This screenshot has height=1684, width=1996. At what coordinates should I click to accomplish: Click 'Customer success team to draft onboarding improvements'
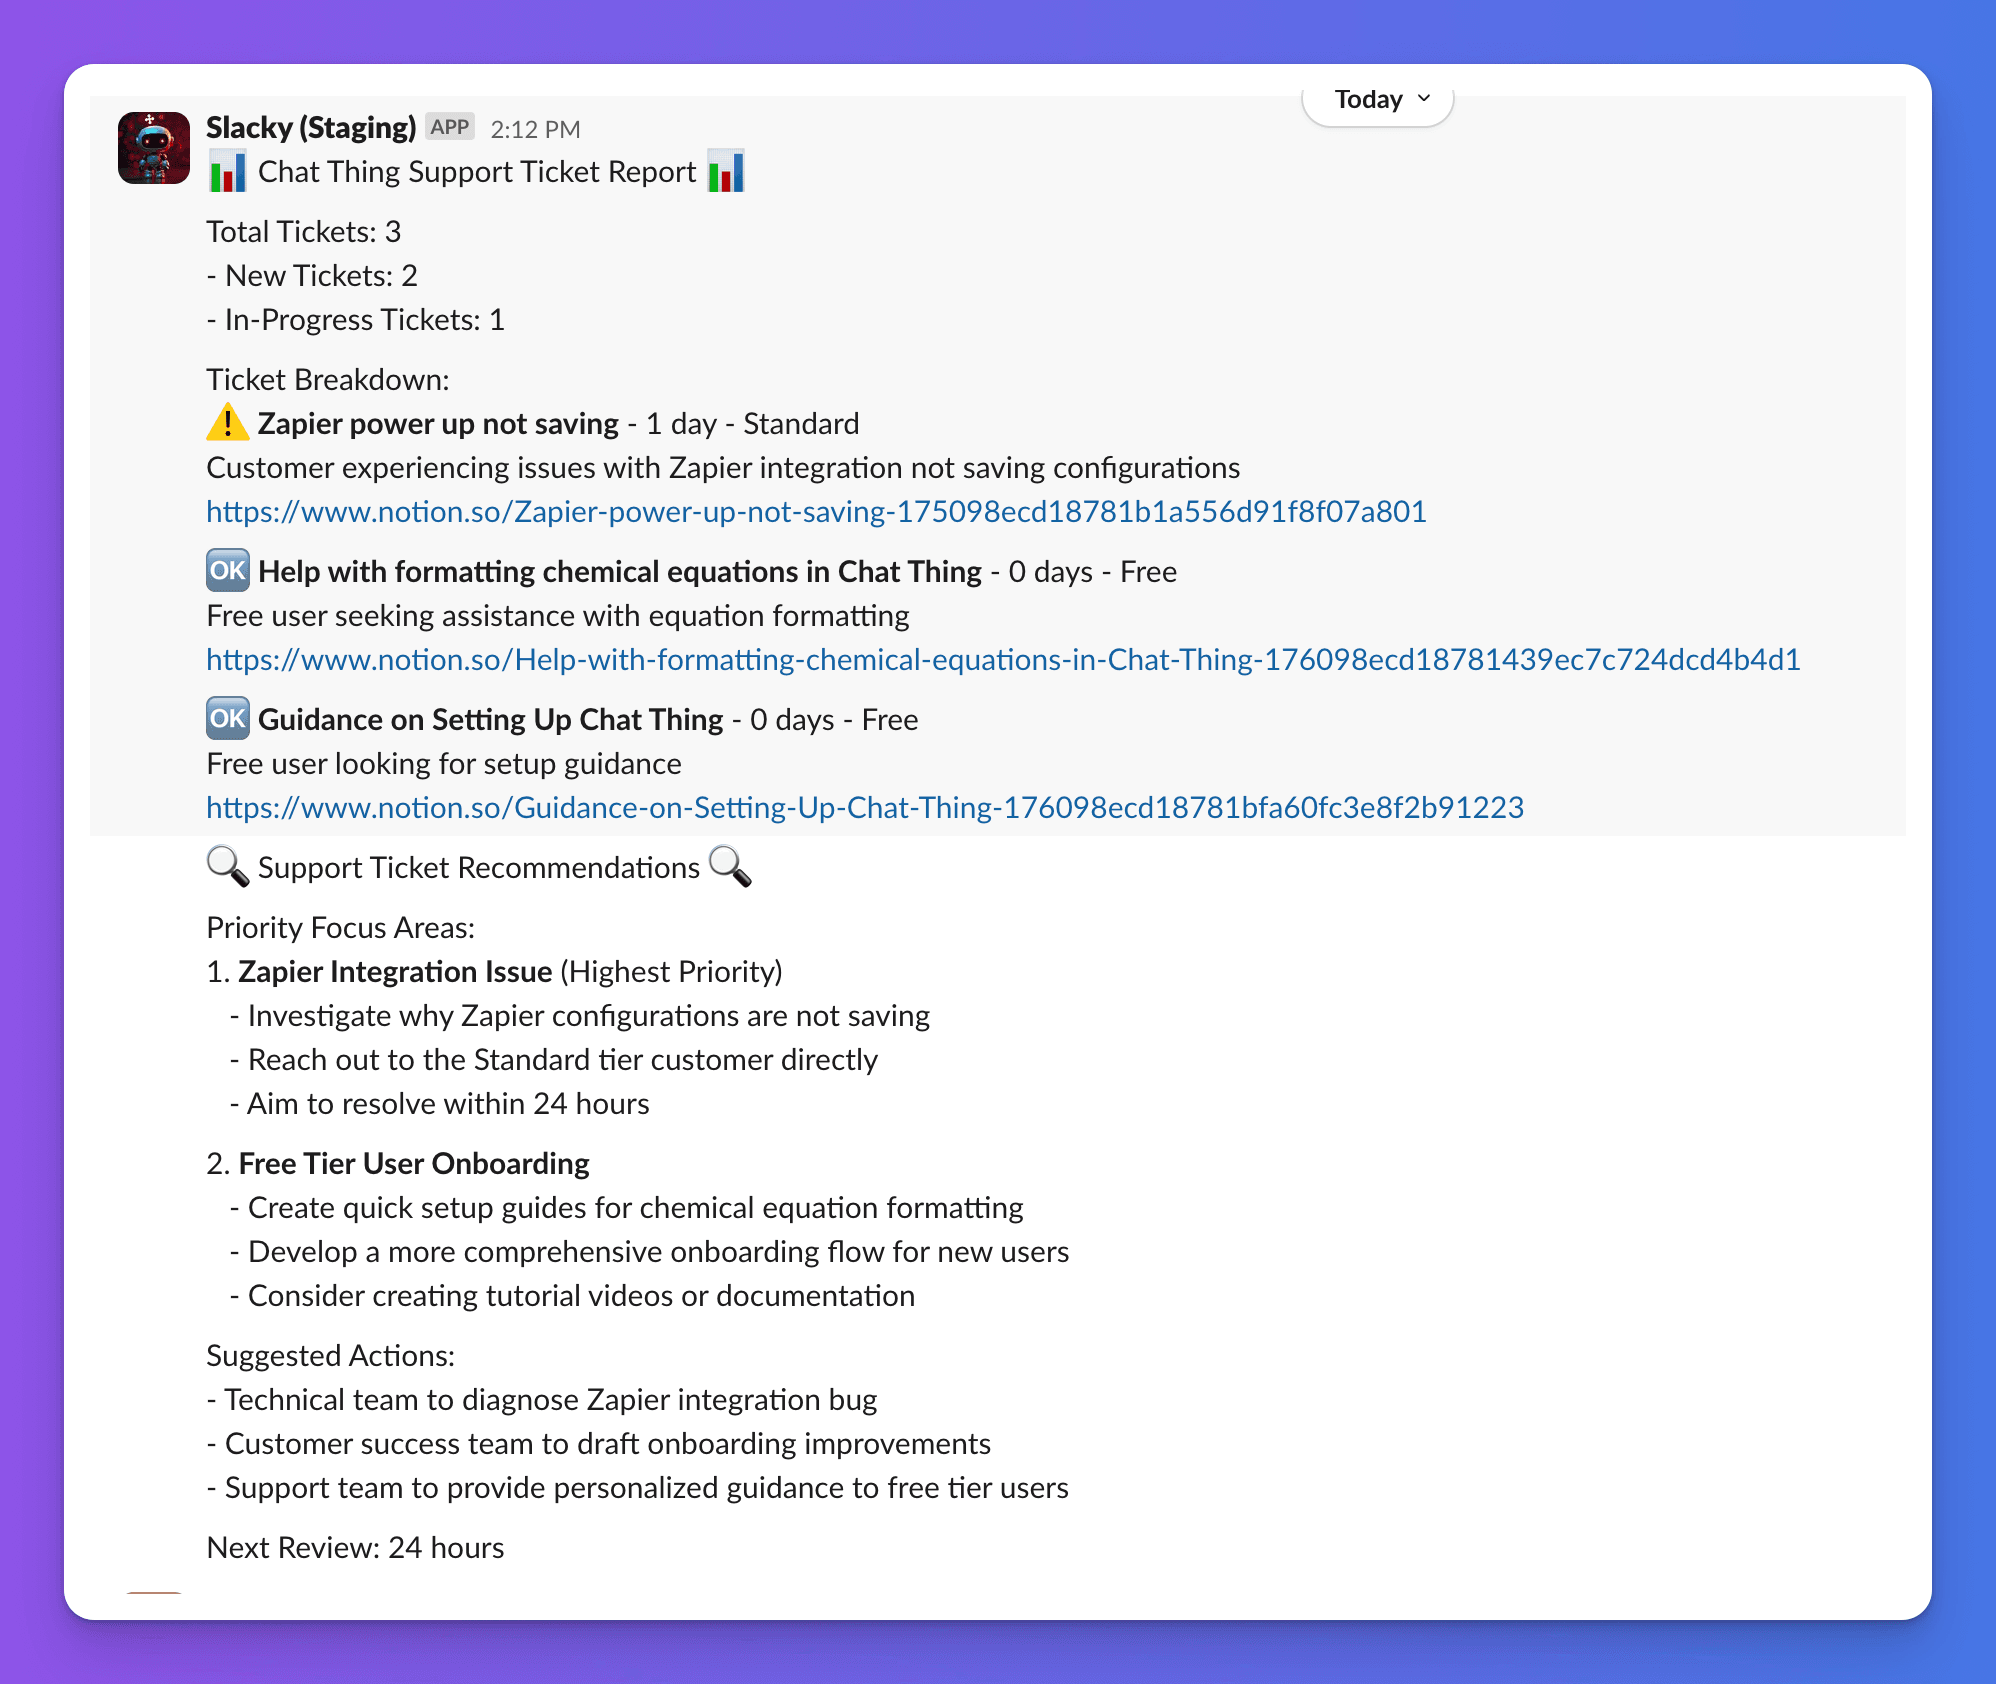point(608,1444)
